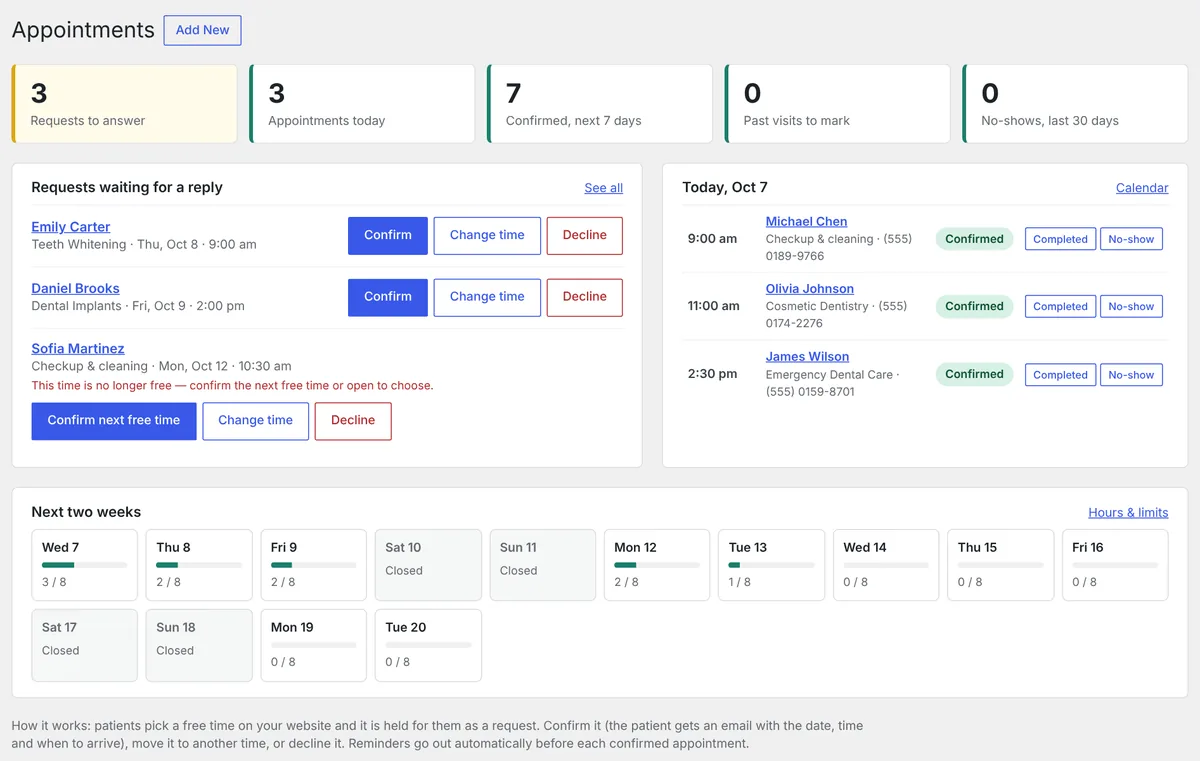
Task: Click the 2:30 pm time label
Action: (712, 374)
